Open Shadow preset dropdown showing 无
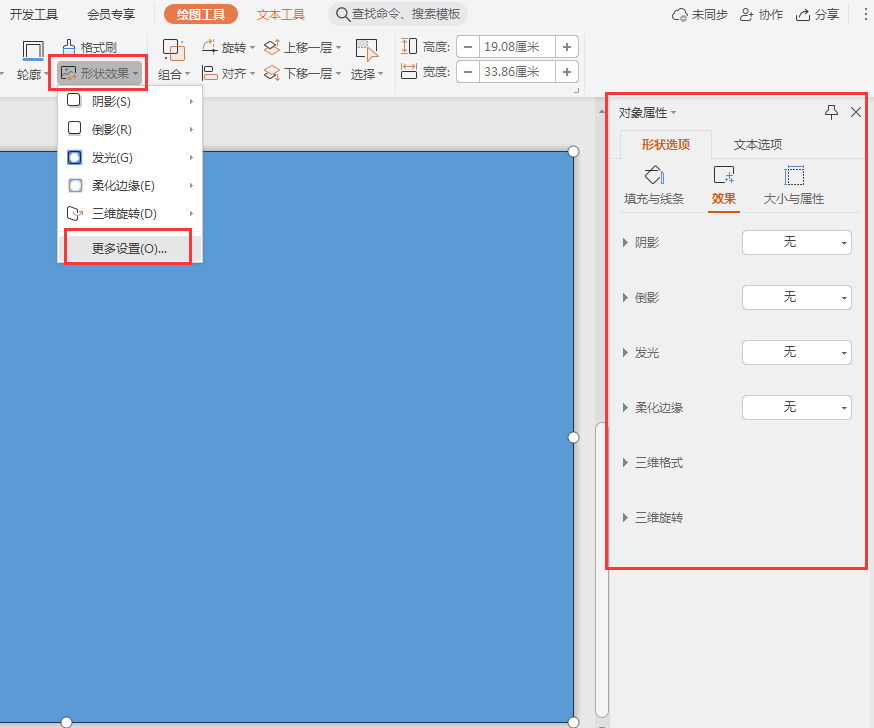 click(x=797, y=242)
